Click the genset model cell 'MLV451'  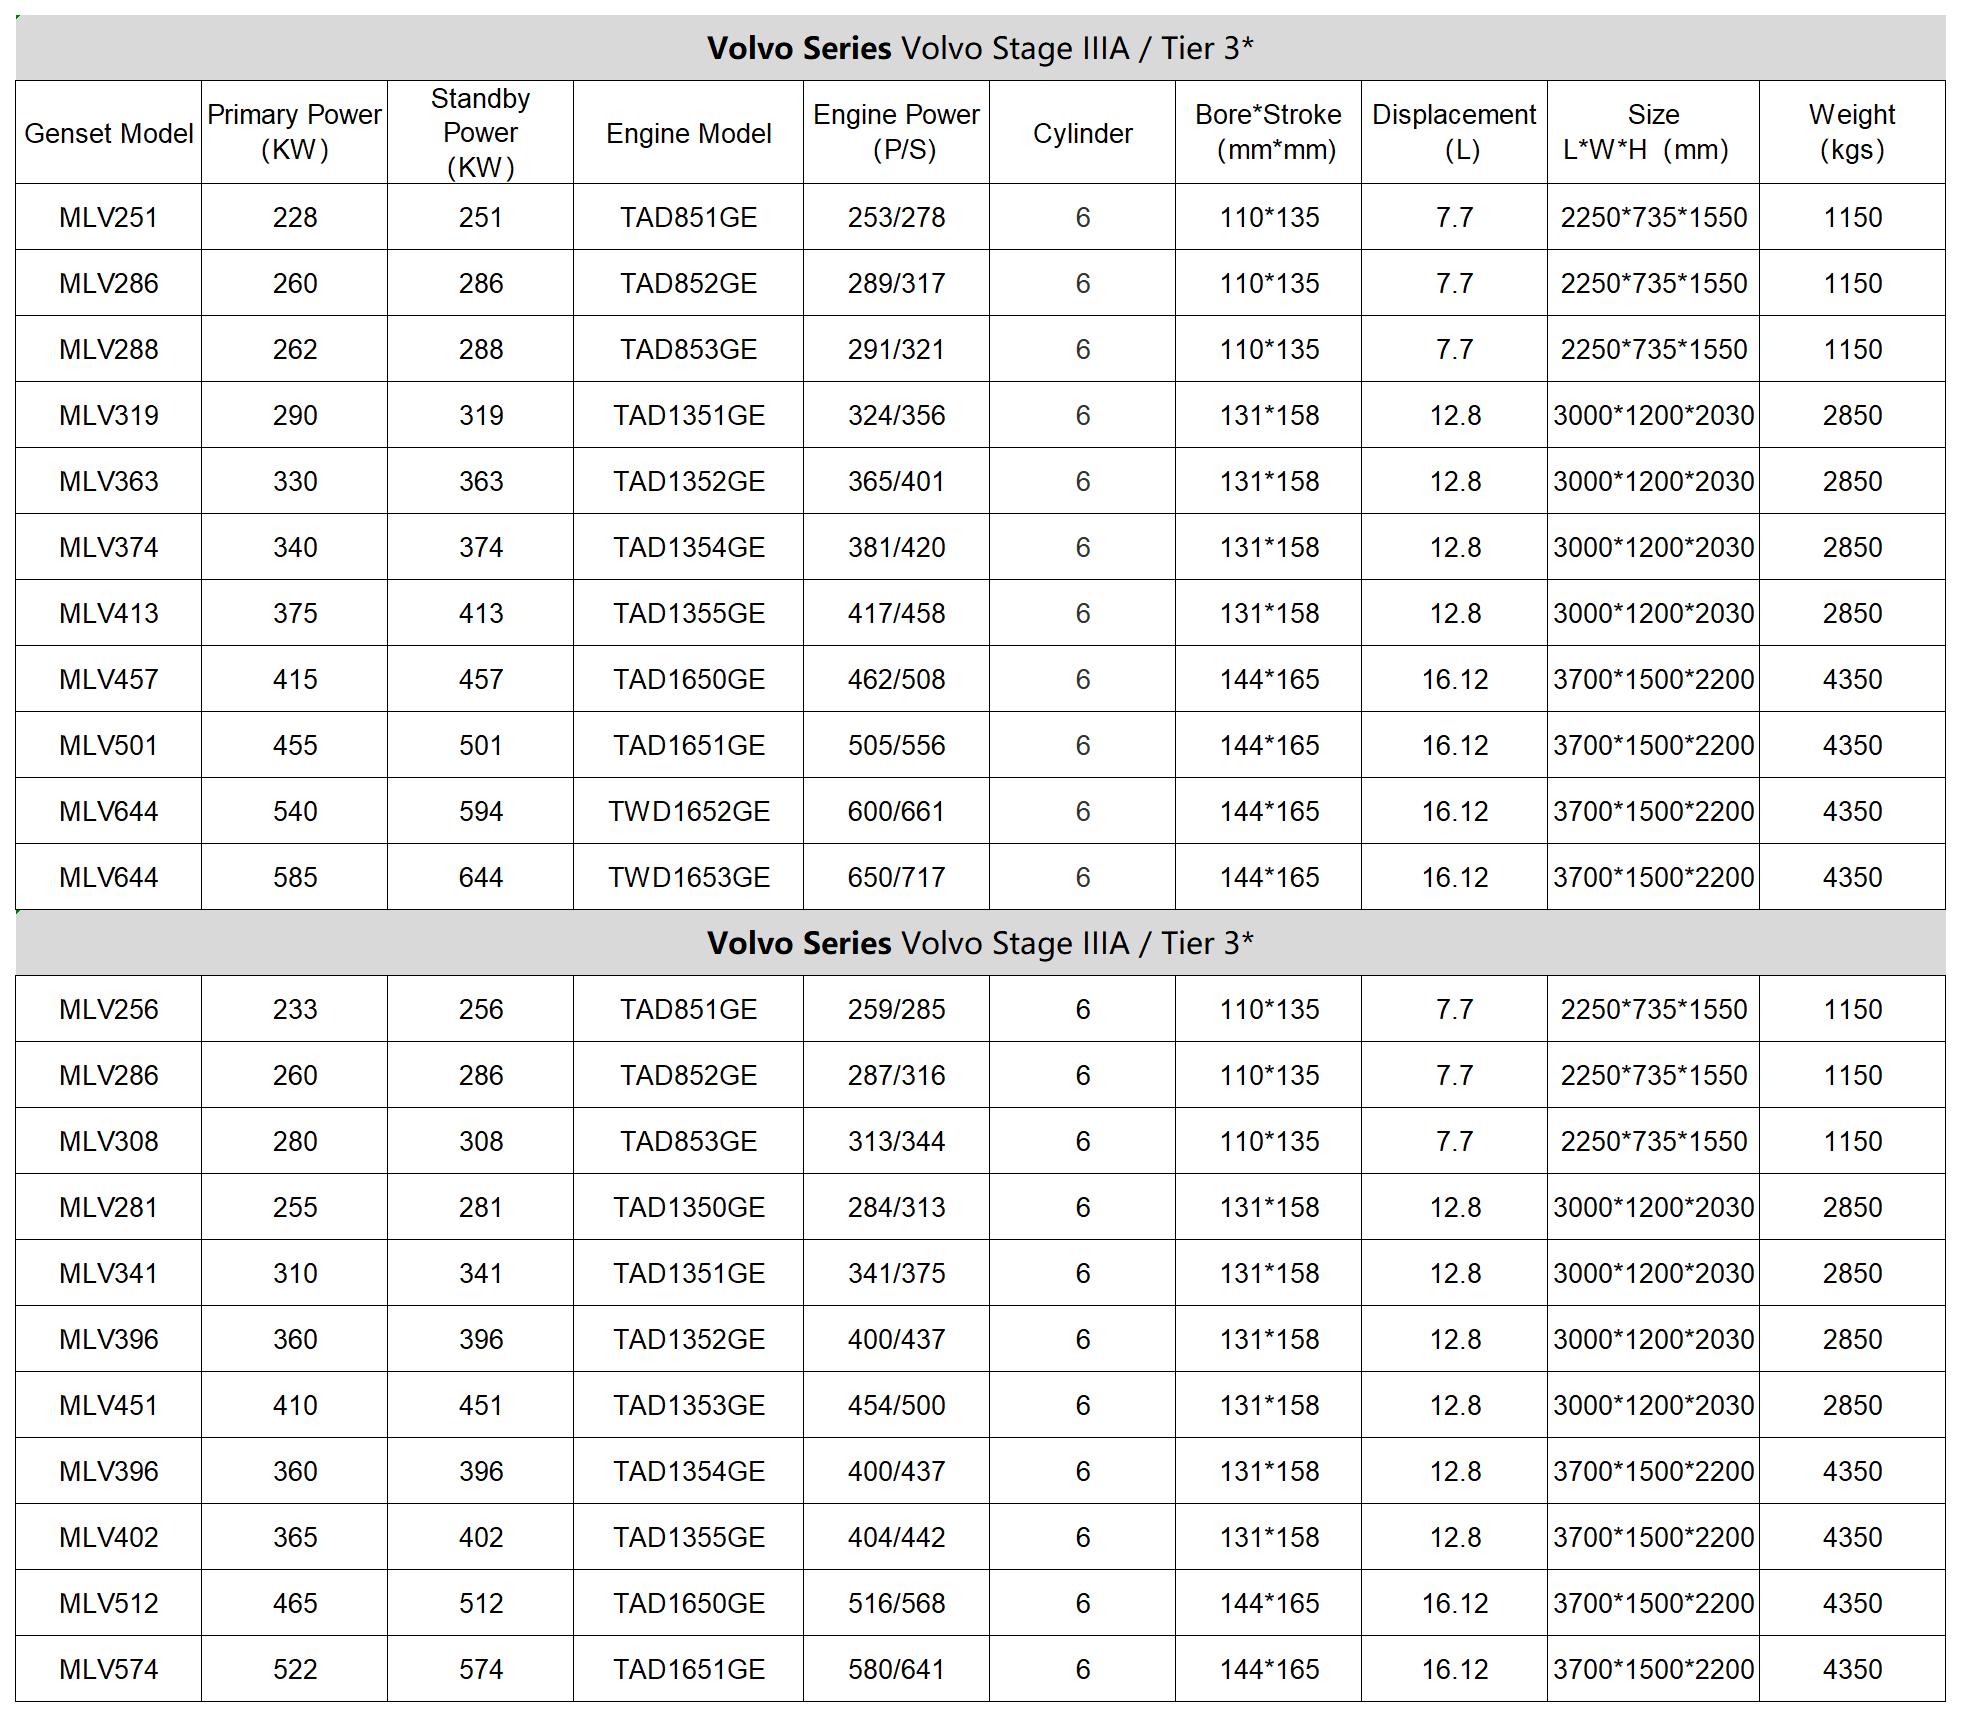click(108, 1405)
